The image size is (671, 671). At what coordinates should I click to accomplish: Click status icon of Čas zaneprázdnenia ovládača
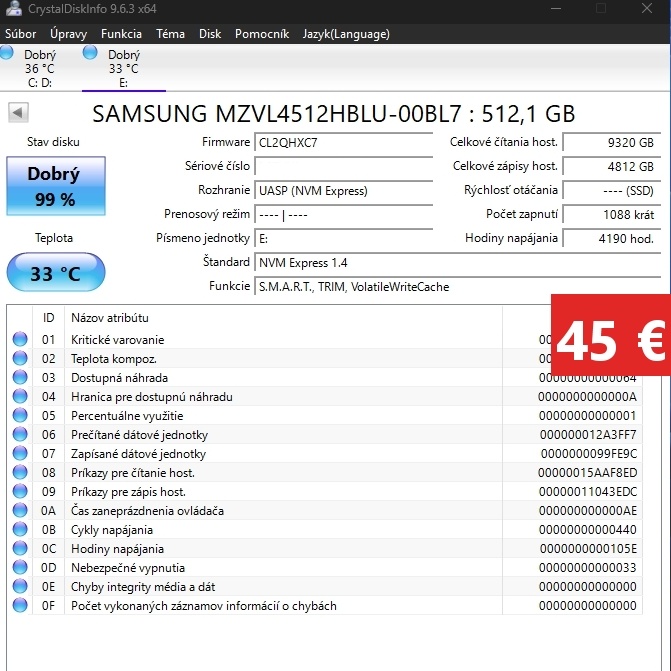pyautogui.click(x=20, y=511)
